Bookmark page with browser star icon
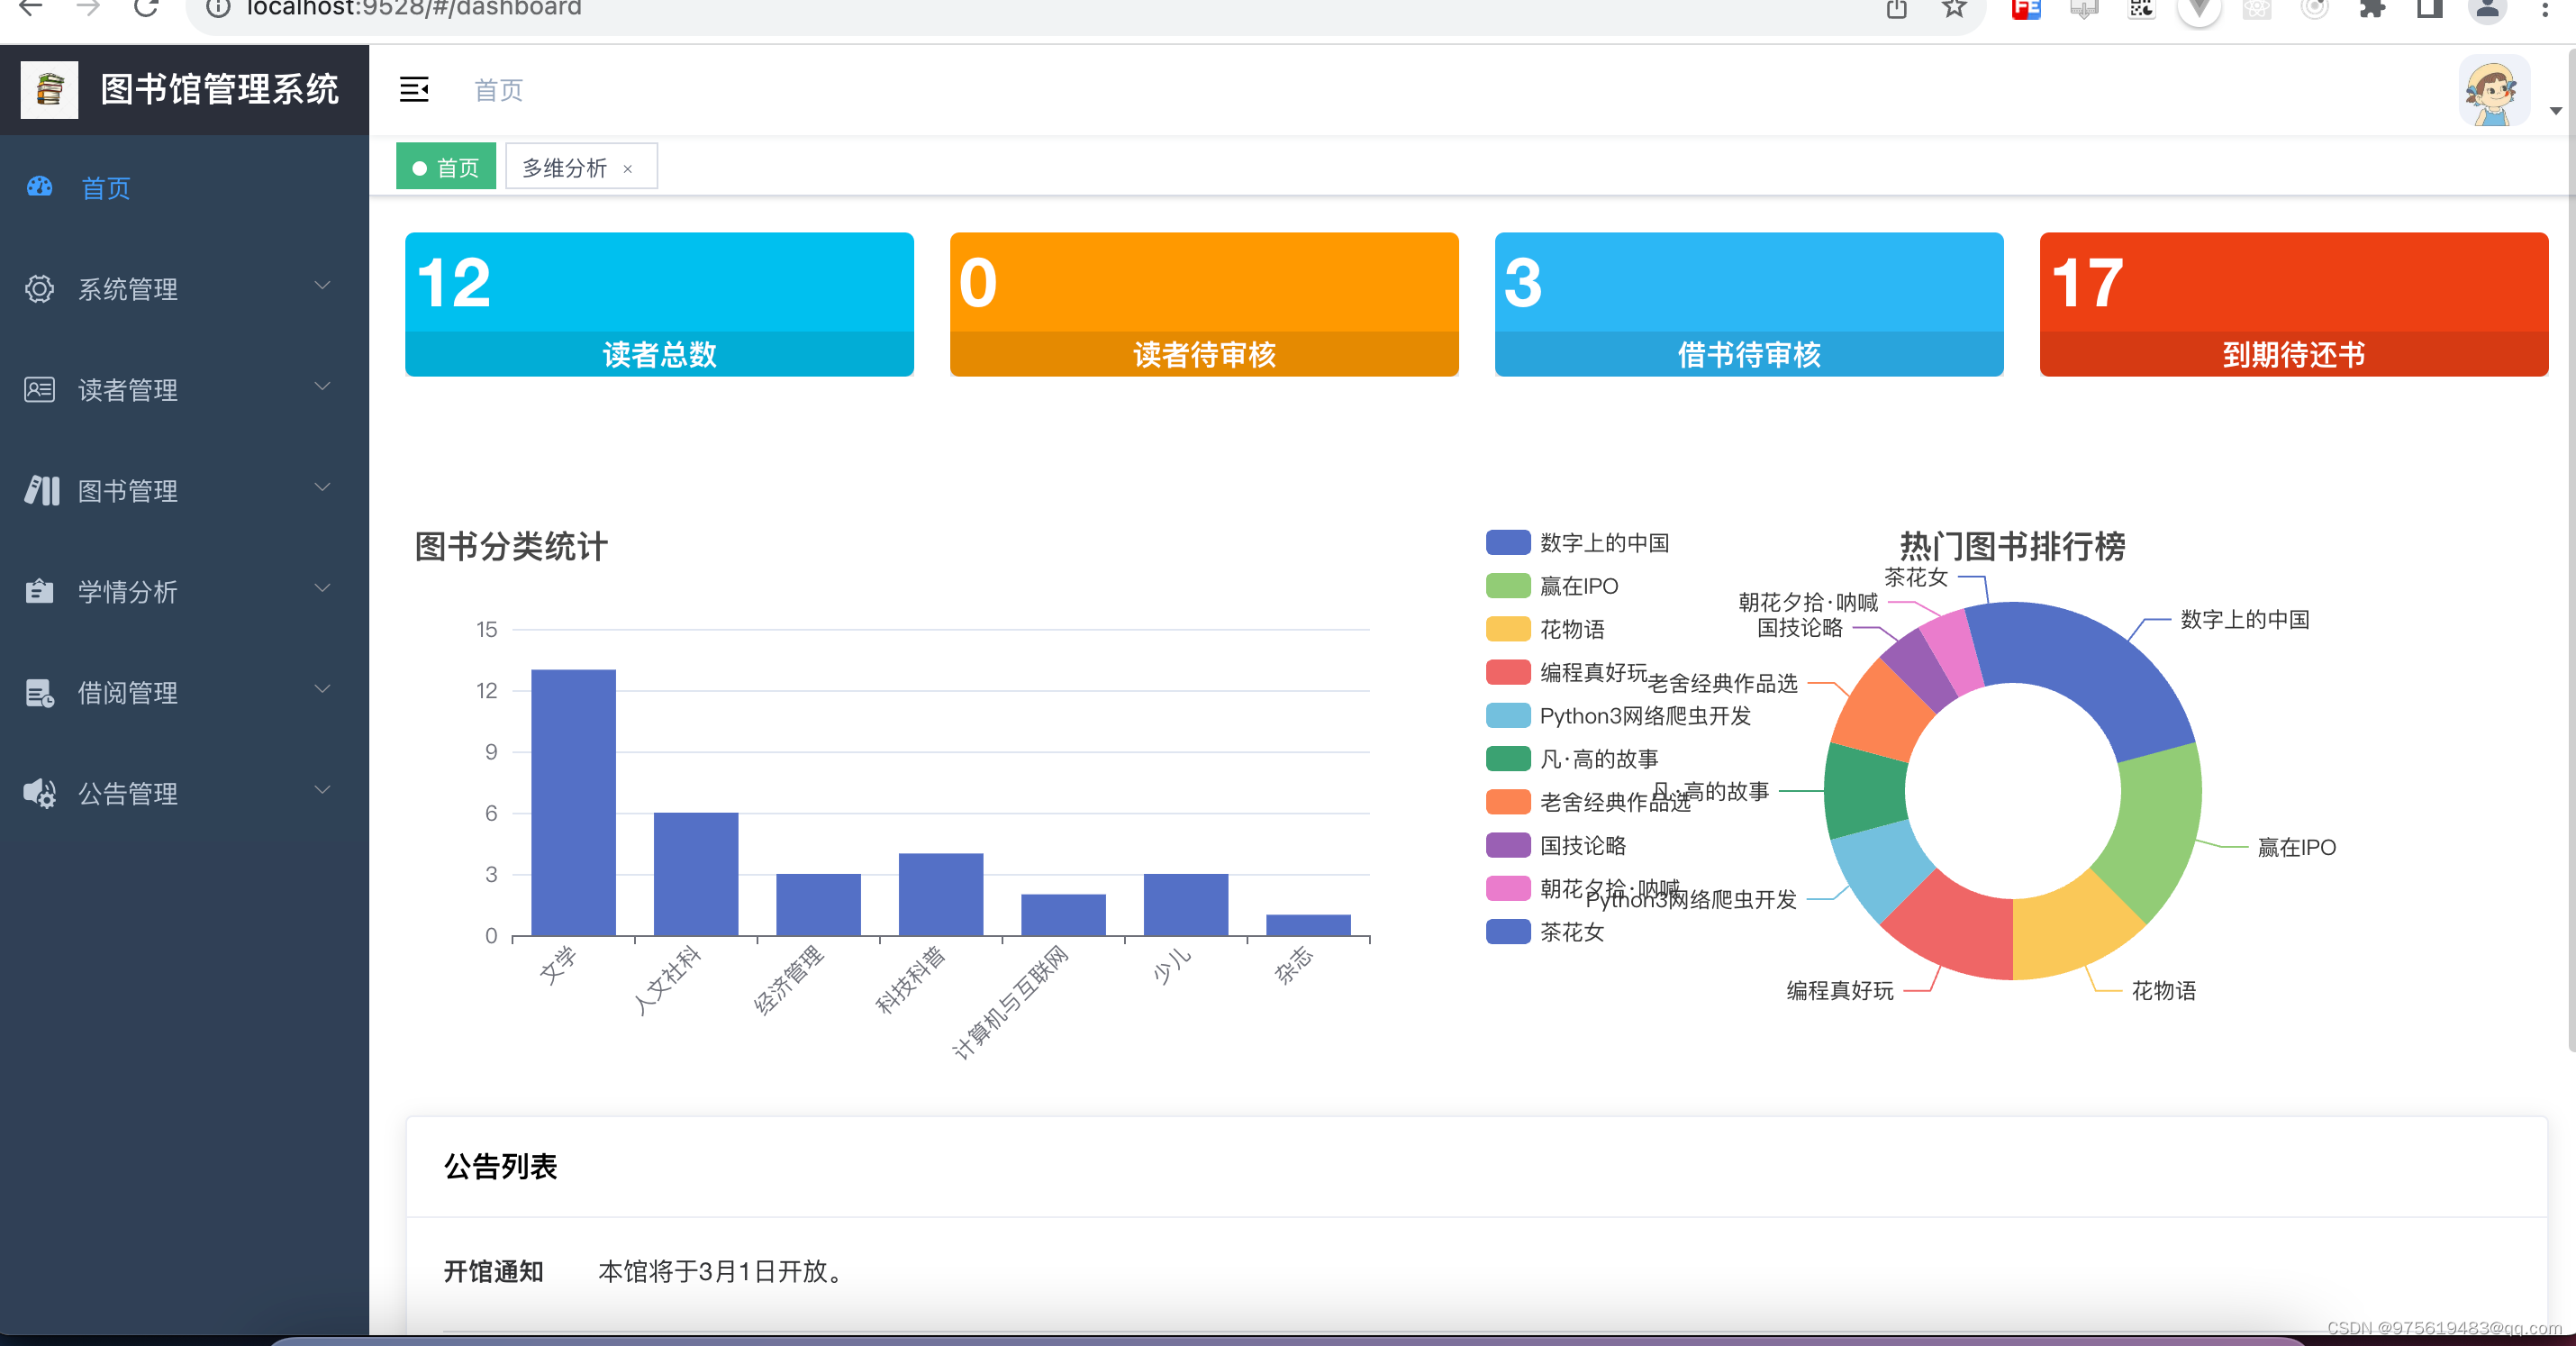 tap(1953, 10)
